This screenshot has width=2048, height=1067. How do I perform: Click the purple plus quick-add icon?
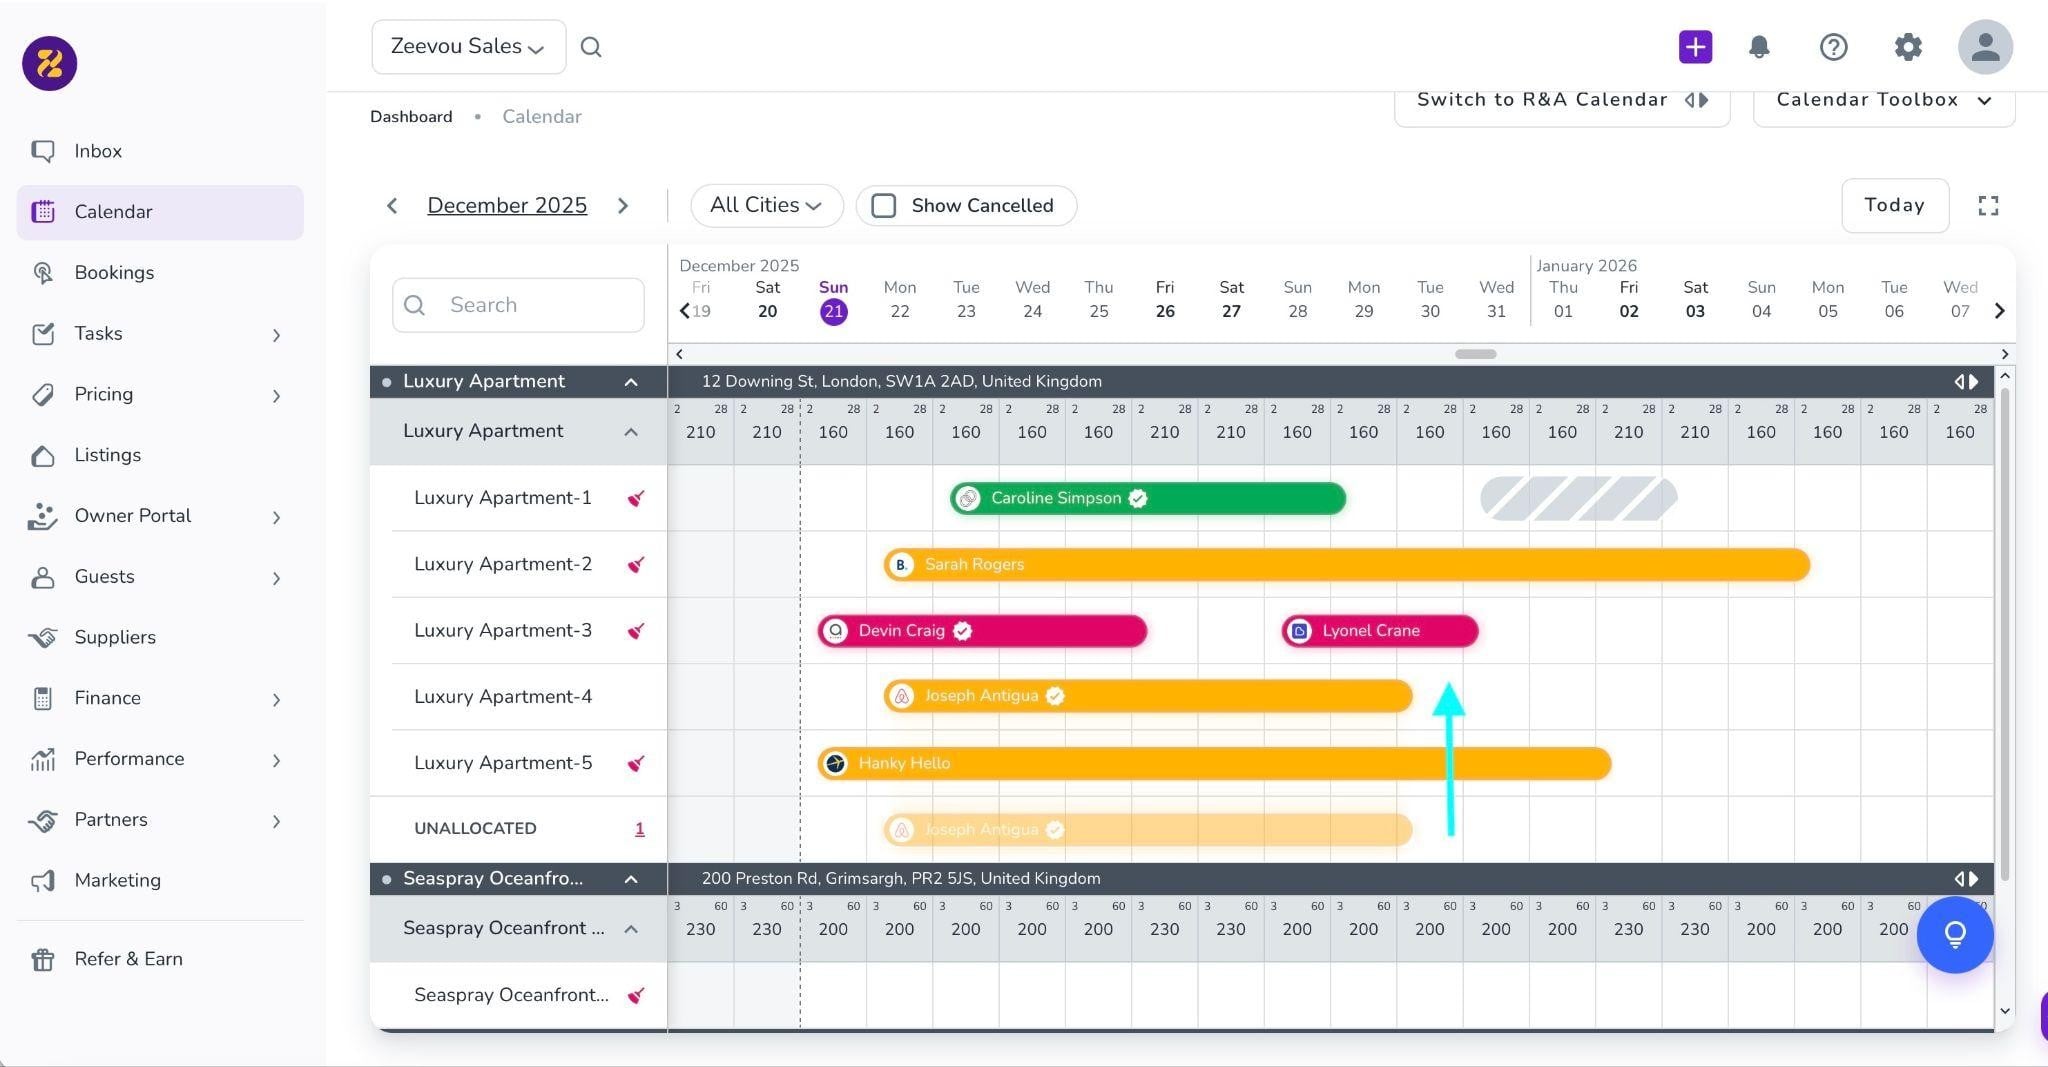point(1695,47)
